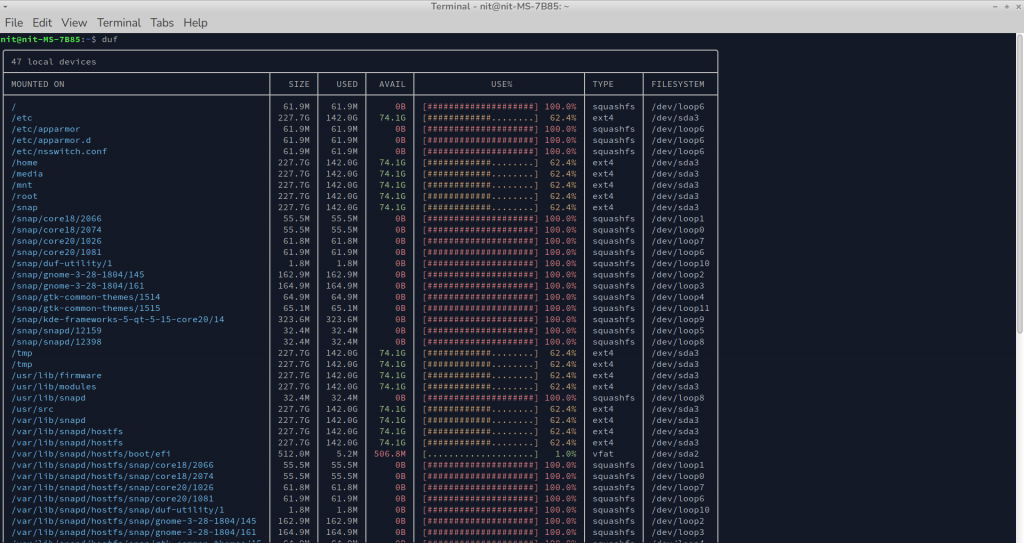Screen dimensions: 1024x543
Task: Click the FILESYSTEM column header
Action: tap(678, 84)
